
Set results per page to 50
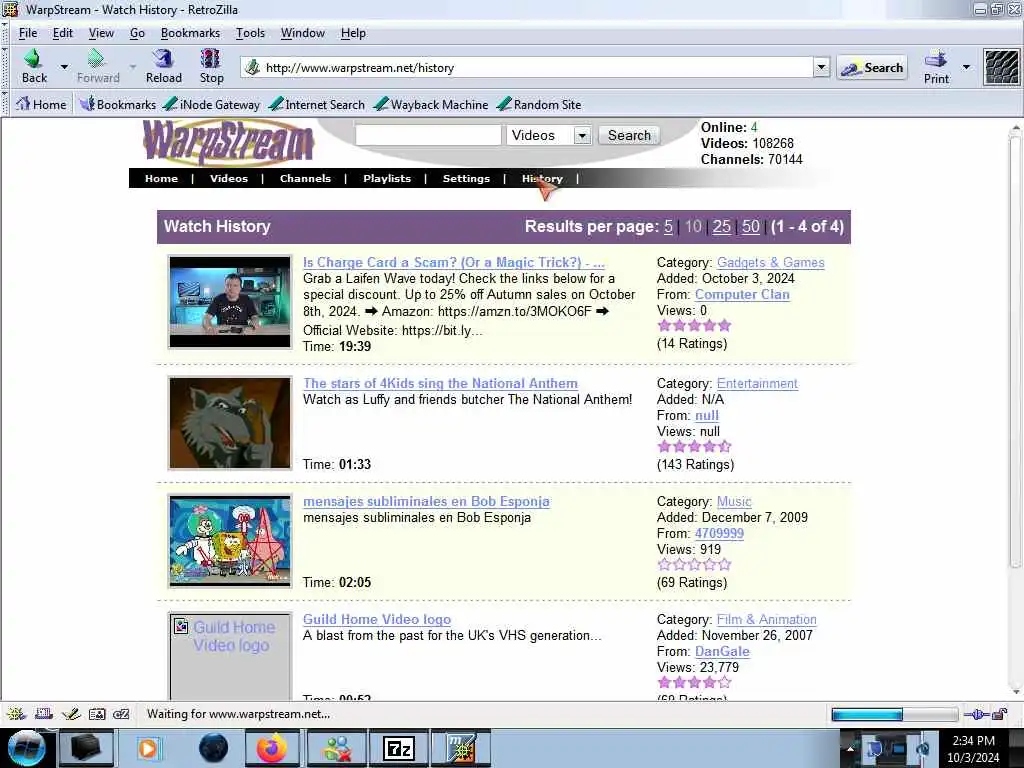pos(750,227)
